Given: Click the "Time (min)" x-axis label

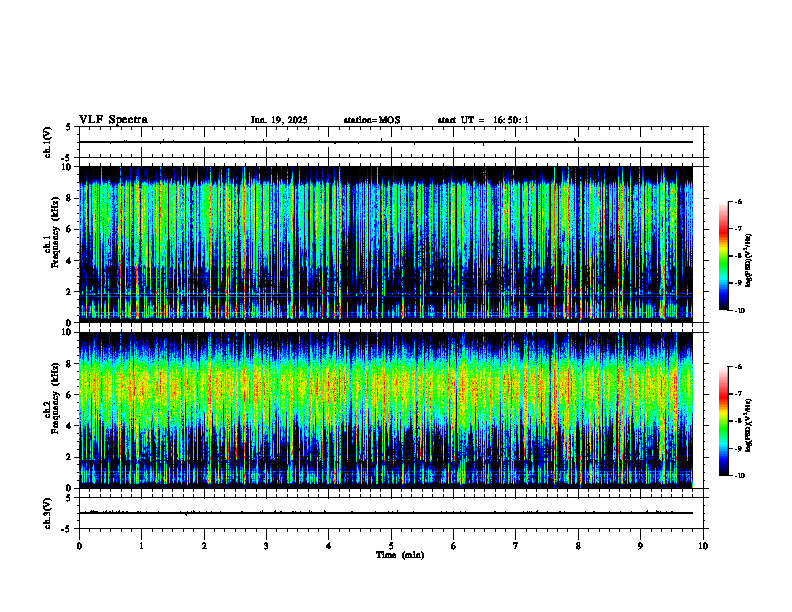Looking at the screenshot, I should 400,555.
